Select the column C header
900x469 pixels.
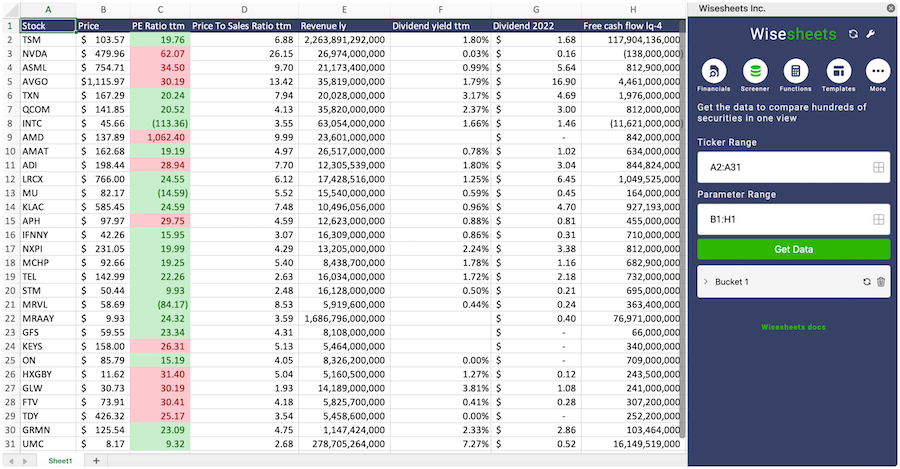click(158, 10)
